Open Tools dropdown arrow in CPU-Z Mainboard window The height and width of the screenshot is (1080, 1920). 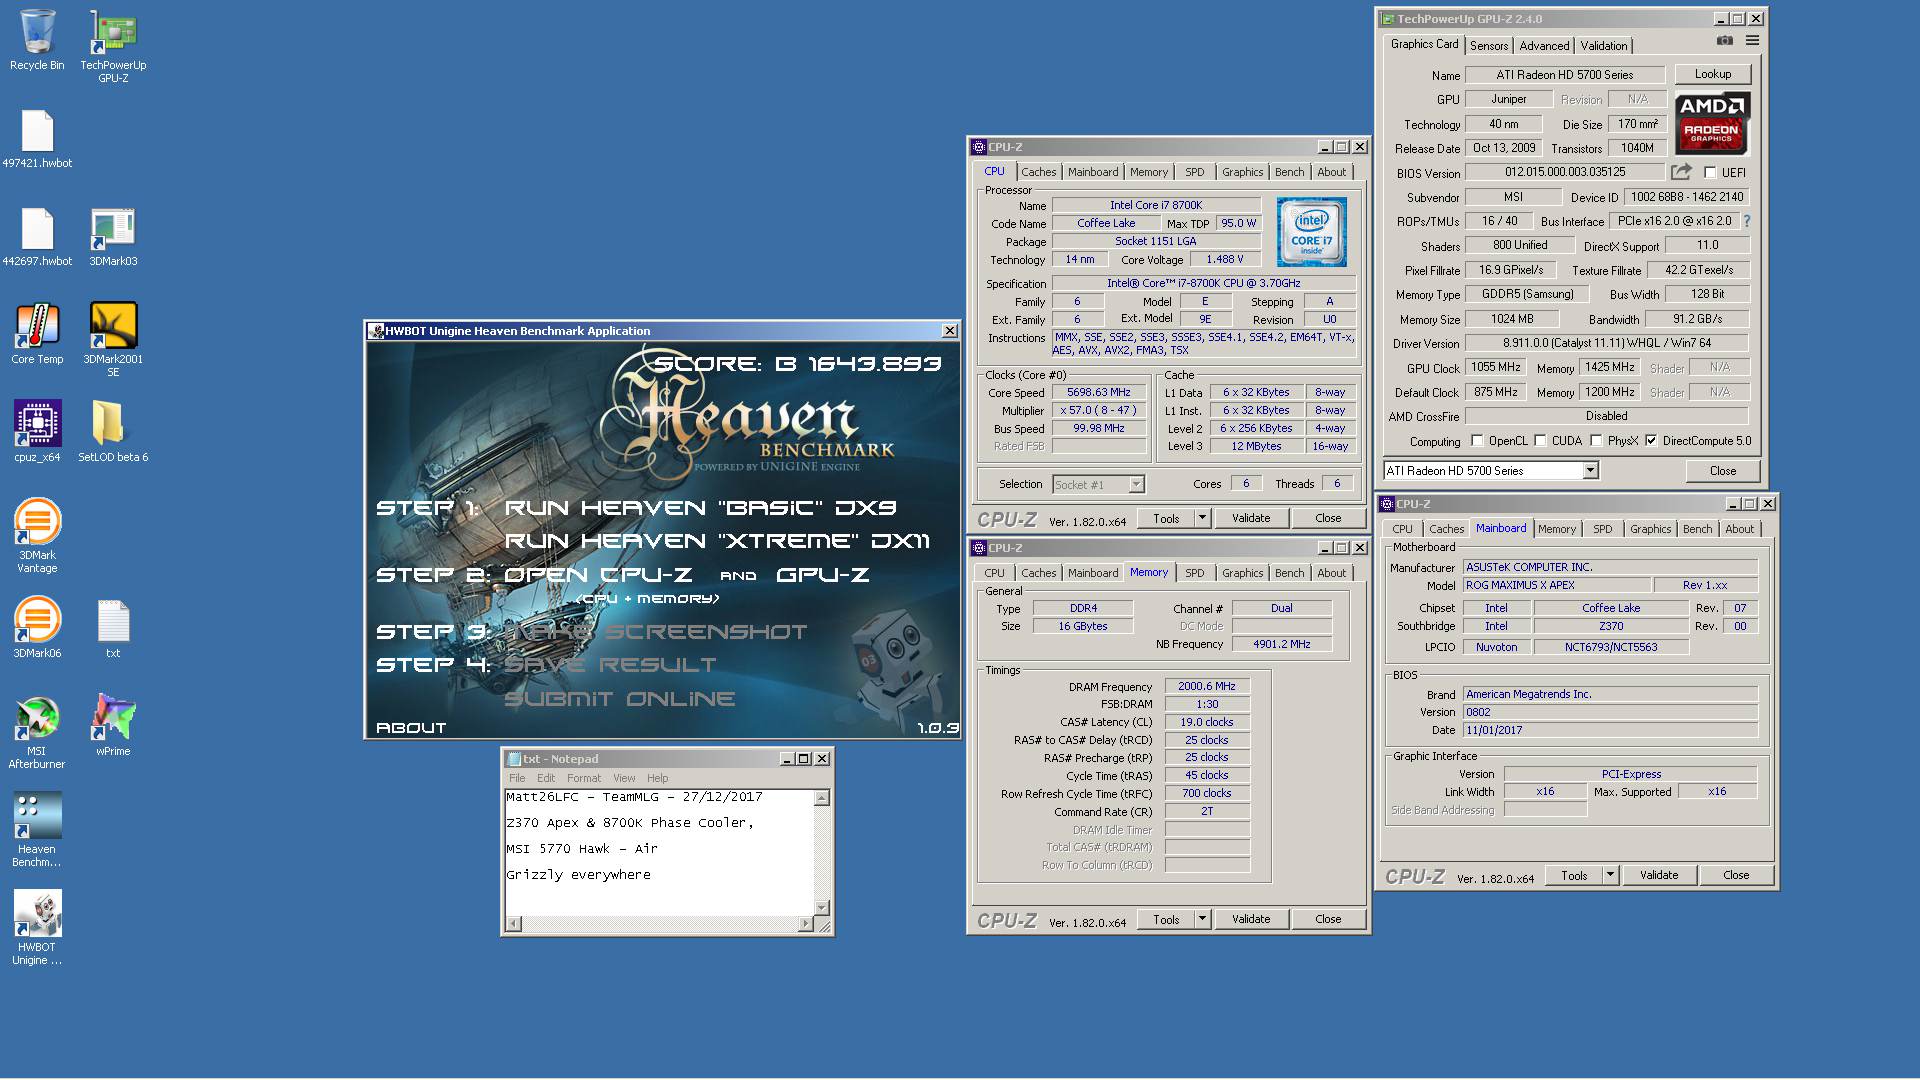coord(1610,875)
